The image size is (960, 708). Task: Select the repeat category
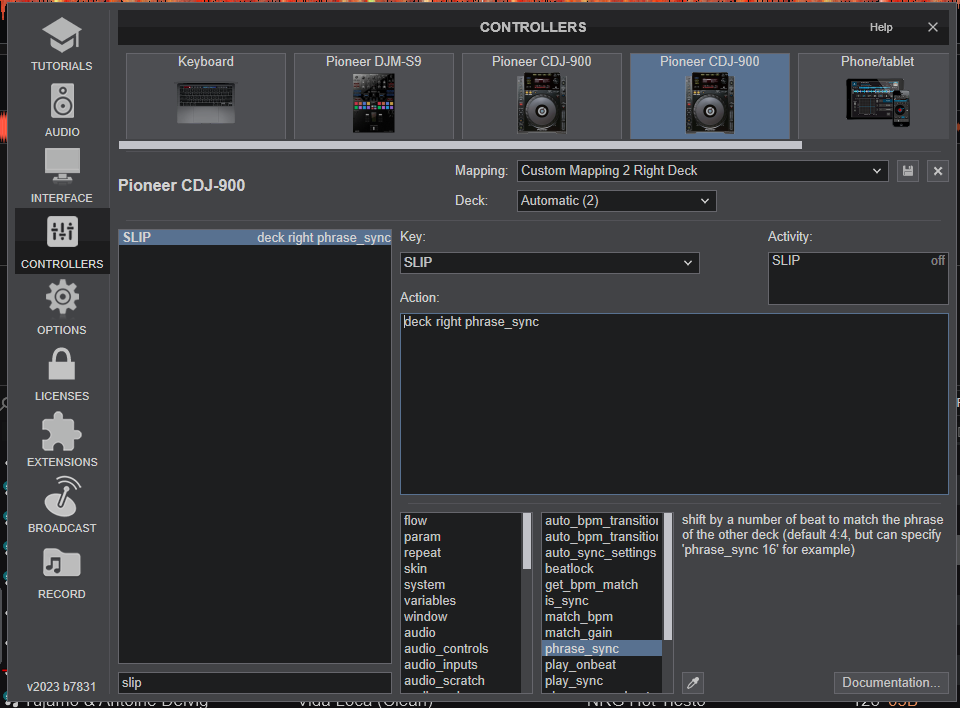[x=462, y=552]
